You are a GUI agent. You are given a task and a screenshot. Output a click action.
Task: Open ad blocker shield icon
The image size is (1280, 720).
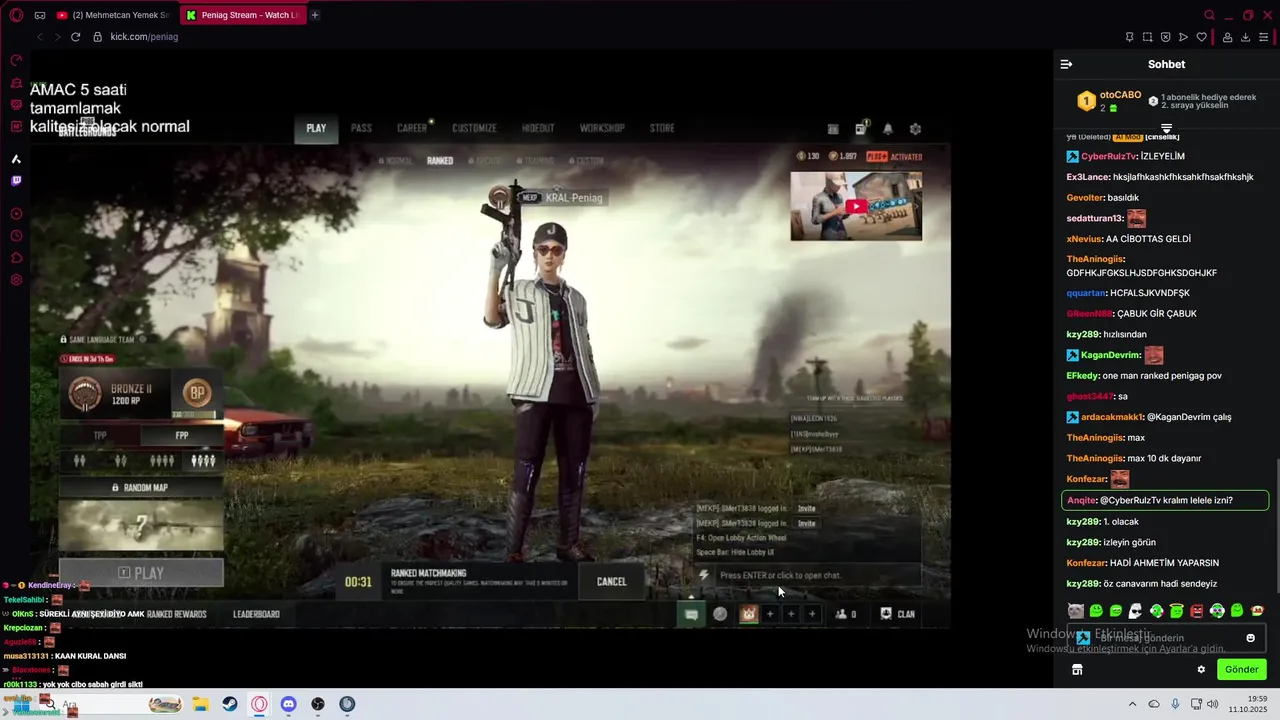[x=1165, y=37]
